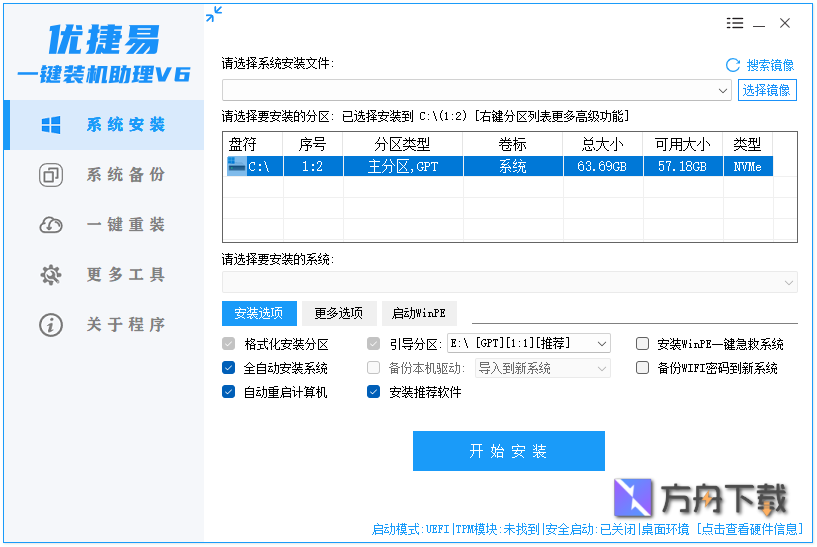Toggle 引导分区 checkbox
The image size is (817, 547).
tap(374, 344)
